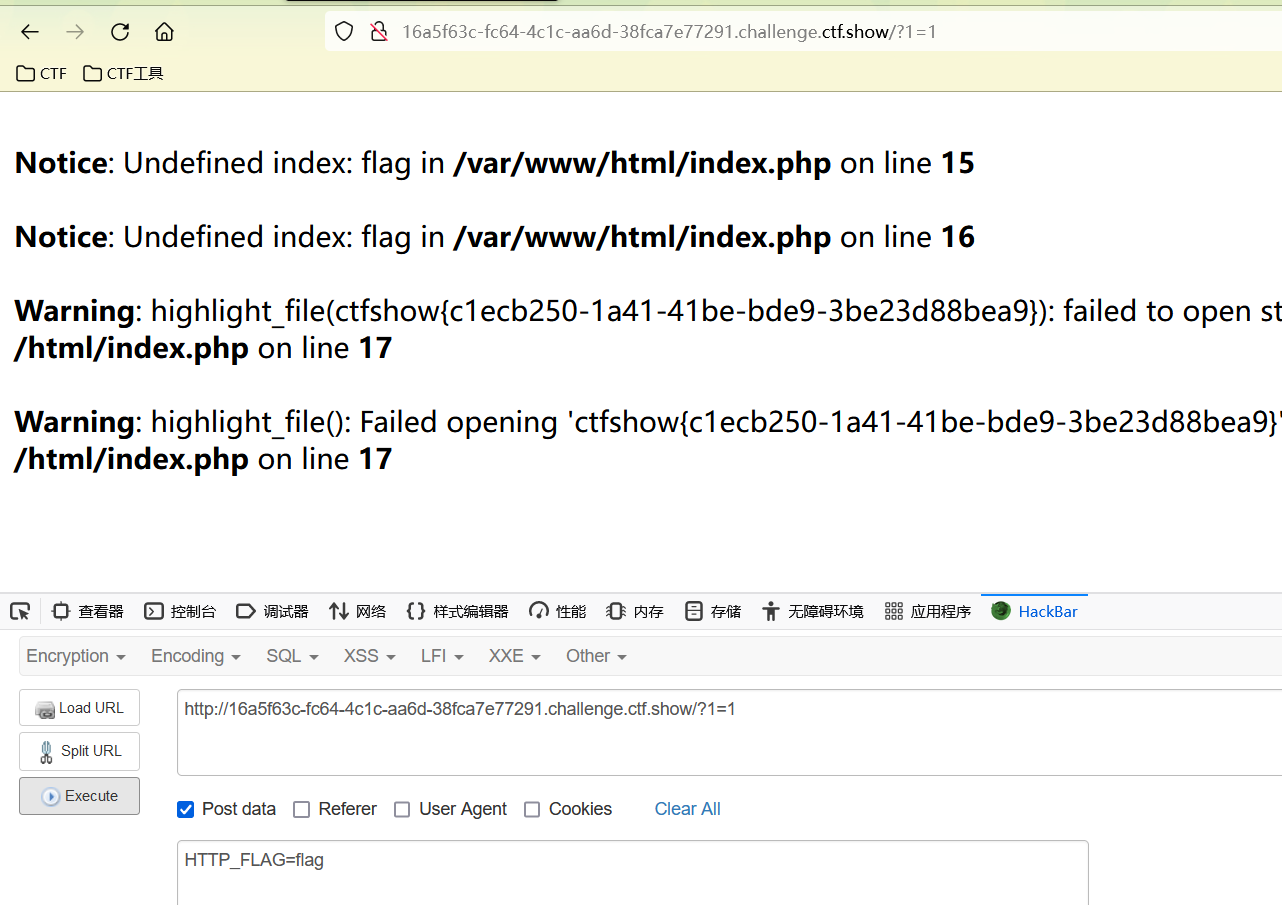Open the 性能 (Performance) panel

556,611
